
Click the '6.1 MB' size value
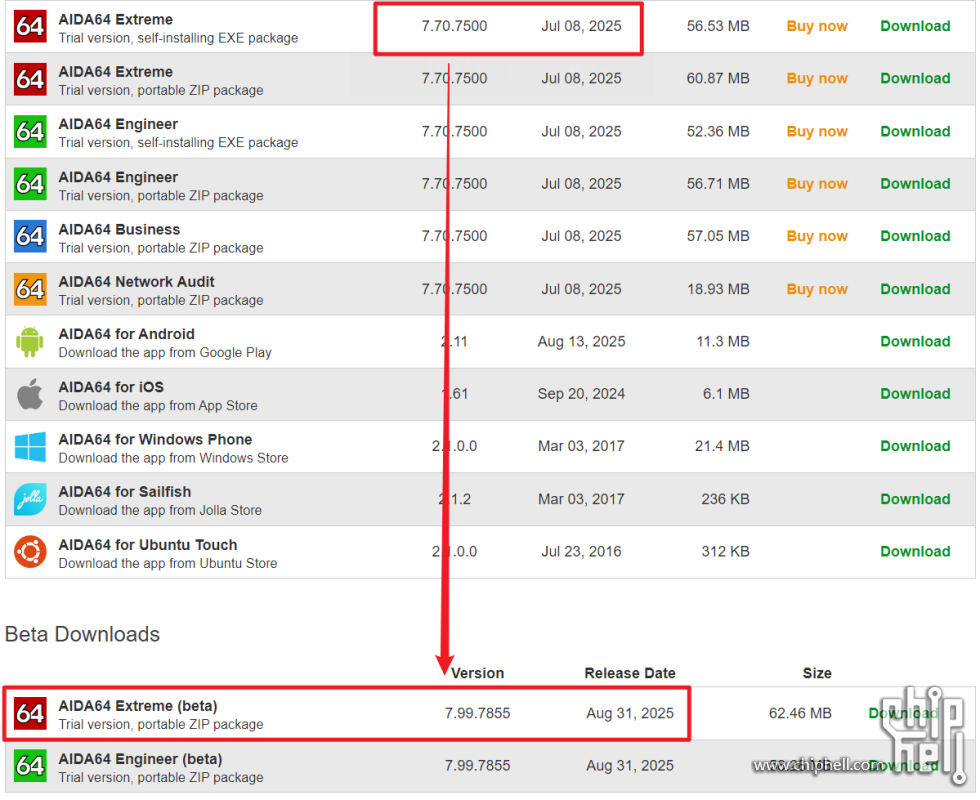(726, 394)
